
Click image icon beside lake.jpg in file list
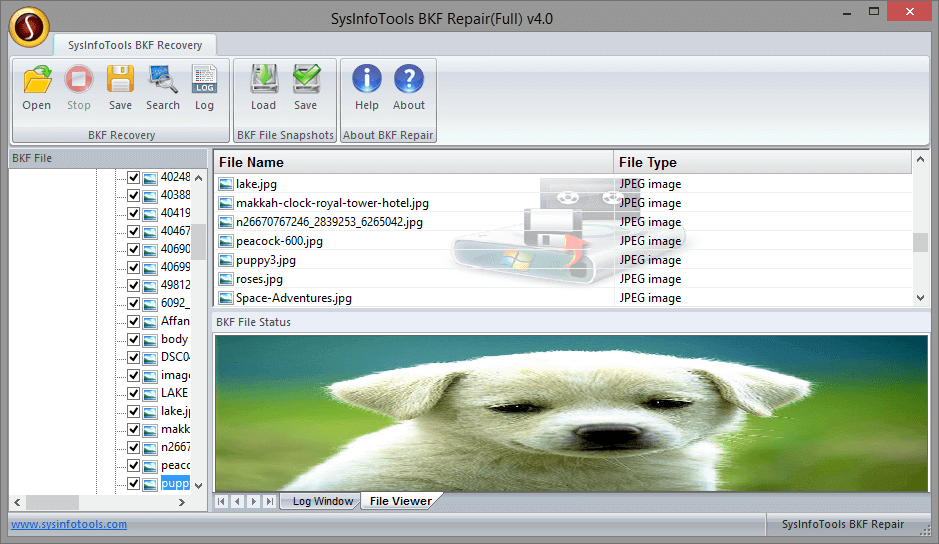226,185
